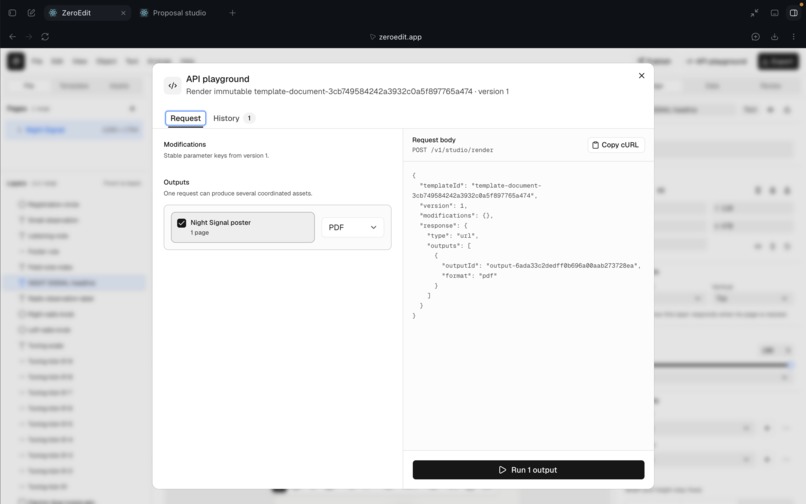Image resolution: width=806 pixels, height=504 pixels.
Task: Click the "format": "pdf" line in request body
Action: (469, 276)
